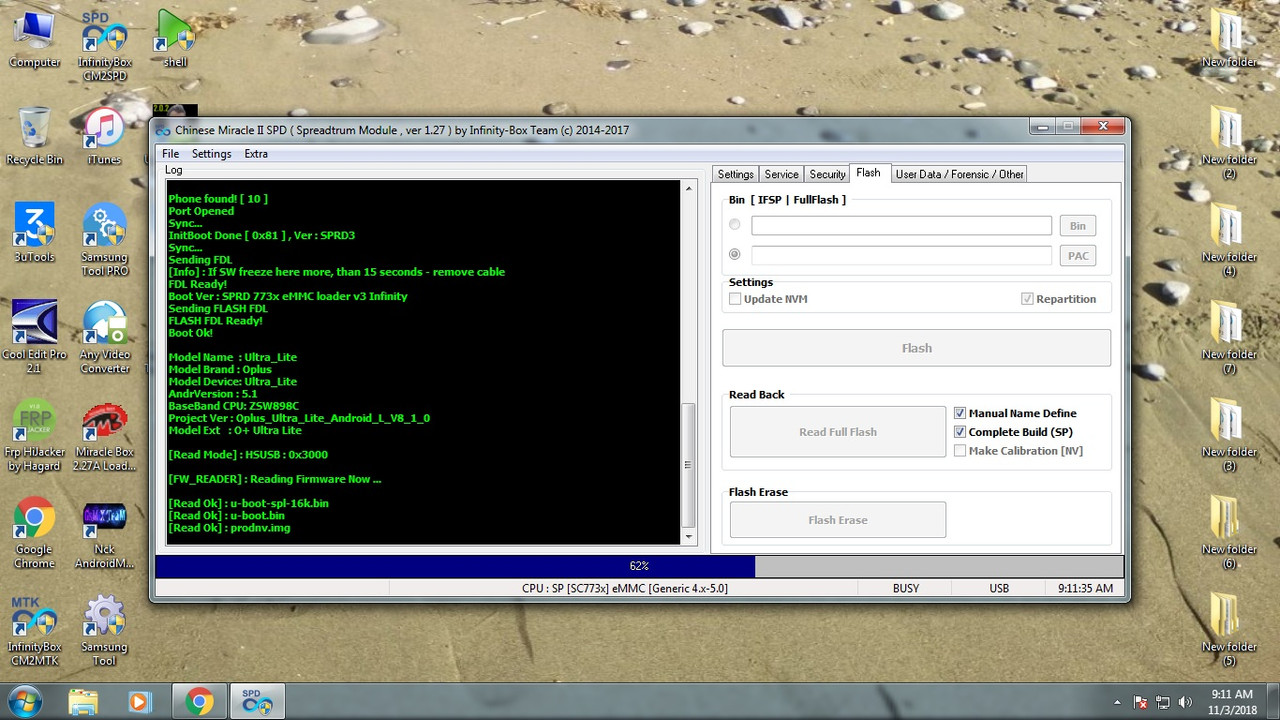Image resolution: width=1280 pixels, height=720 pixels.
Task: Switch to the Service tab
Action: click(x=782, y=174)
